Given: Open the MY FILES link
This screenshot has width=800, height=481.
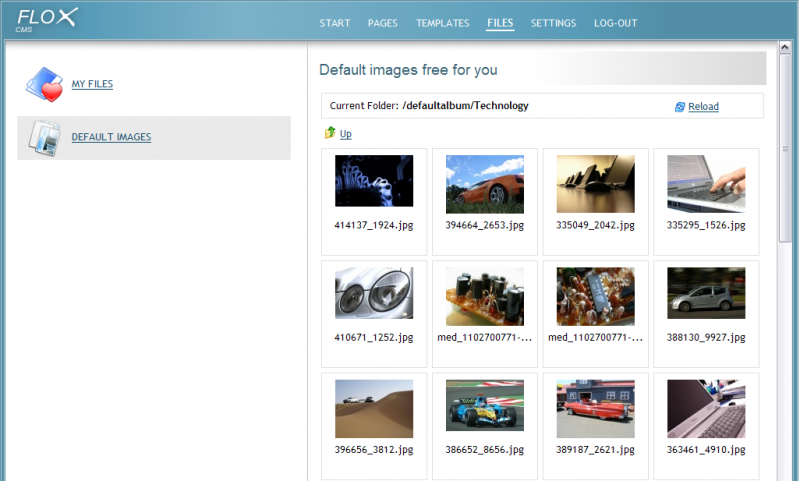Looking at the screenshot, I should (x=92, y=84).
